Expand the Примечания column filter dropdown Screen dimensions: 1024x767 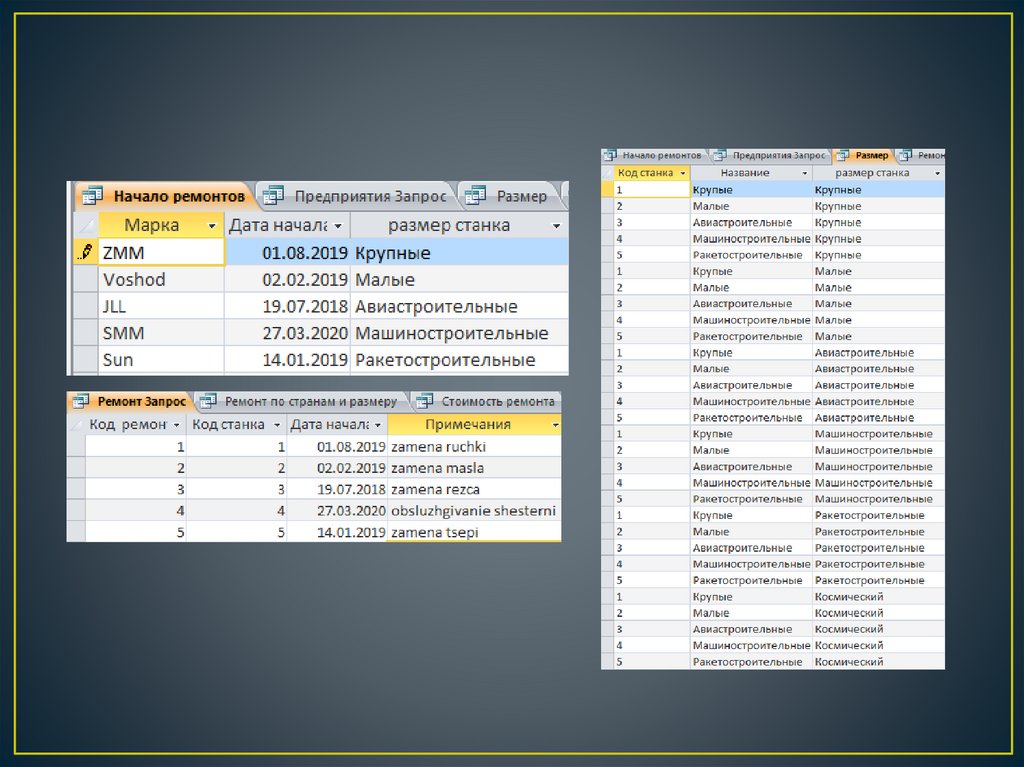point(553,425)
